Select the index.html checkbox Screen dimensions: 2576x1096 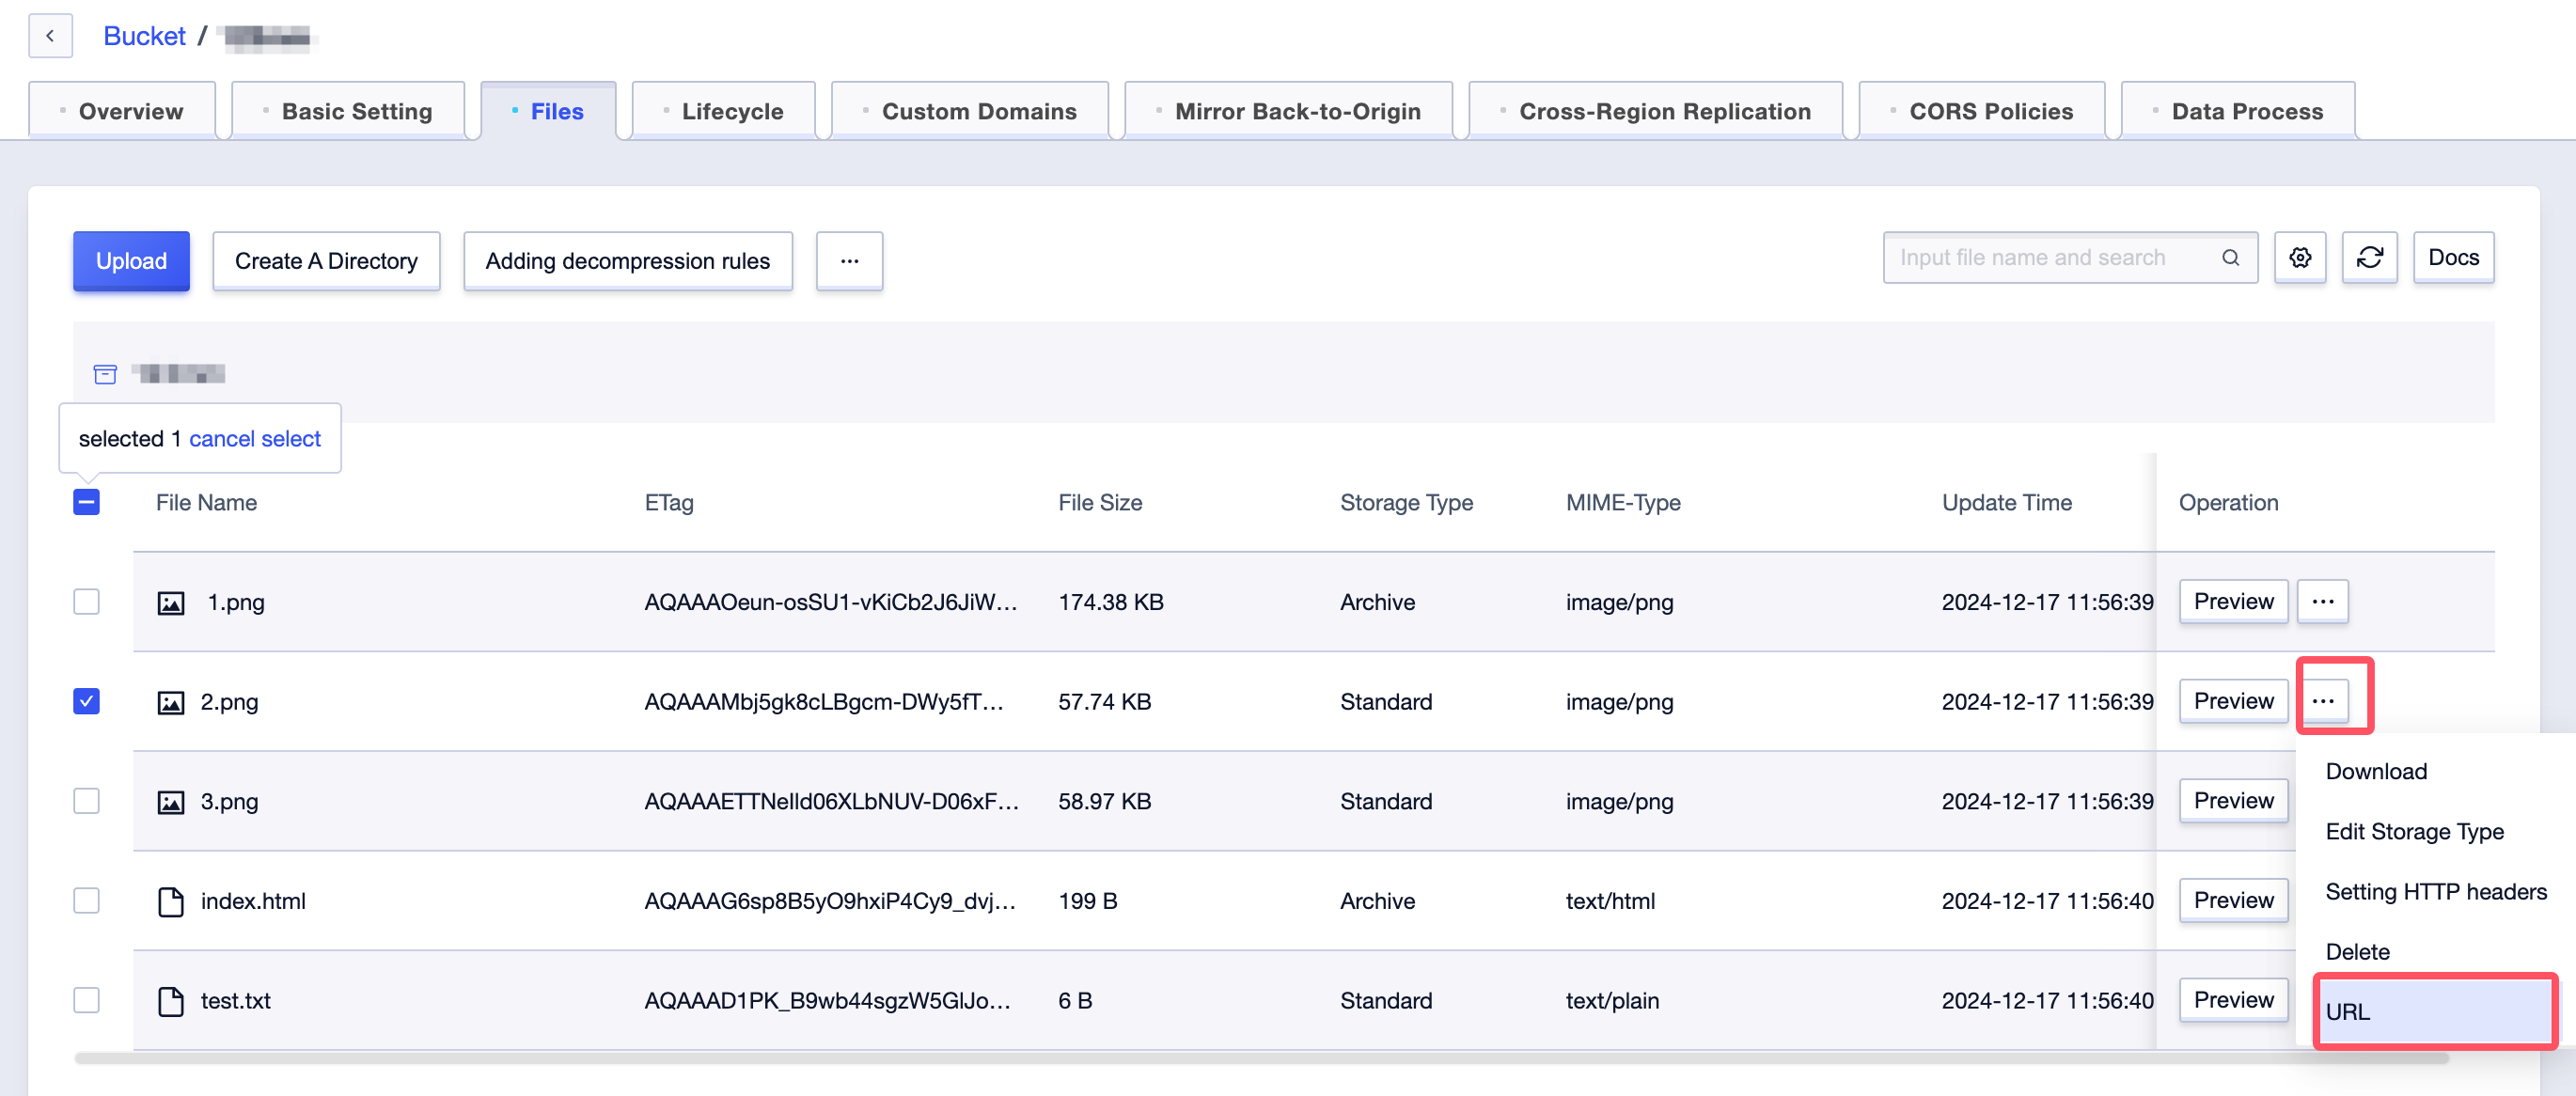tap(87, 901)
